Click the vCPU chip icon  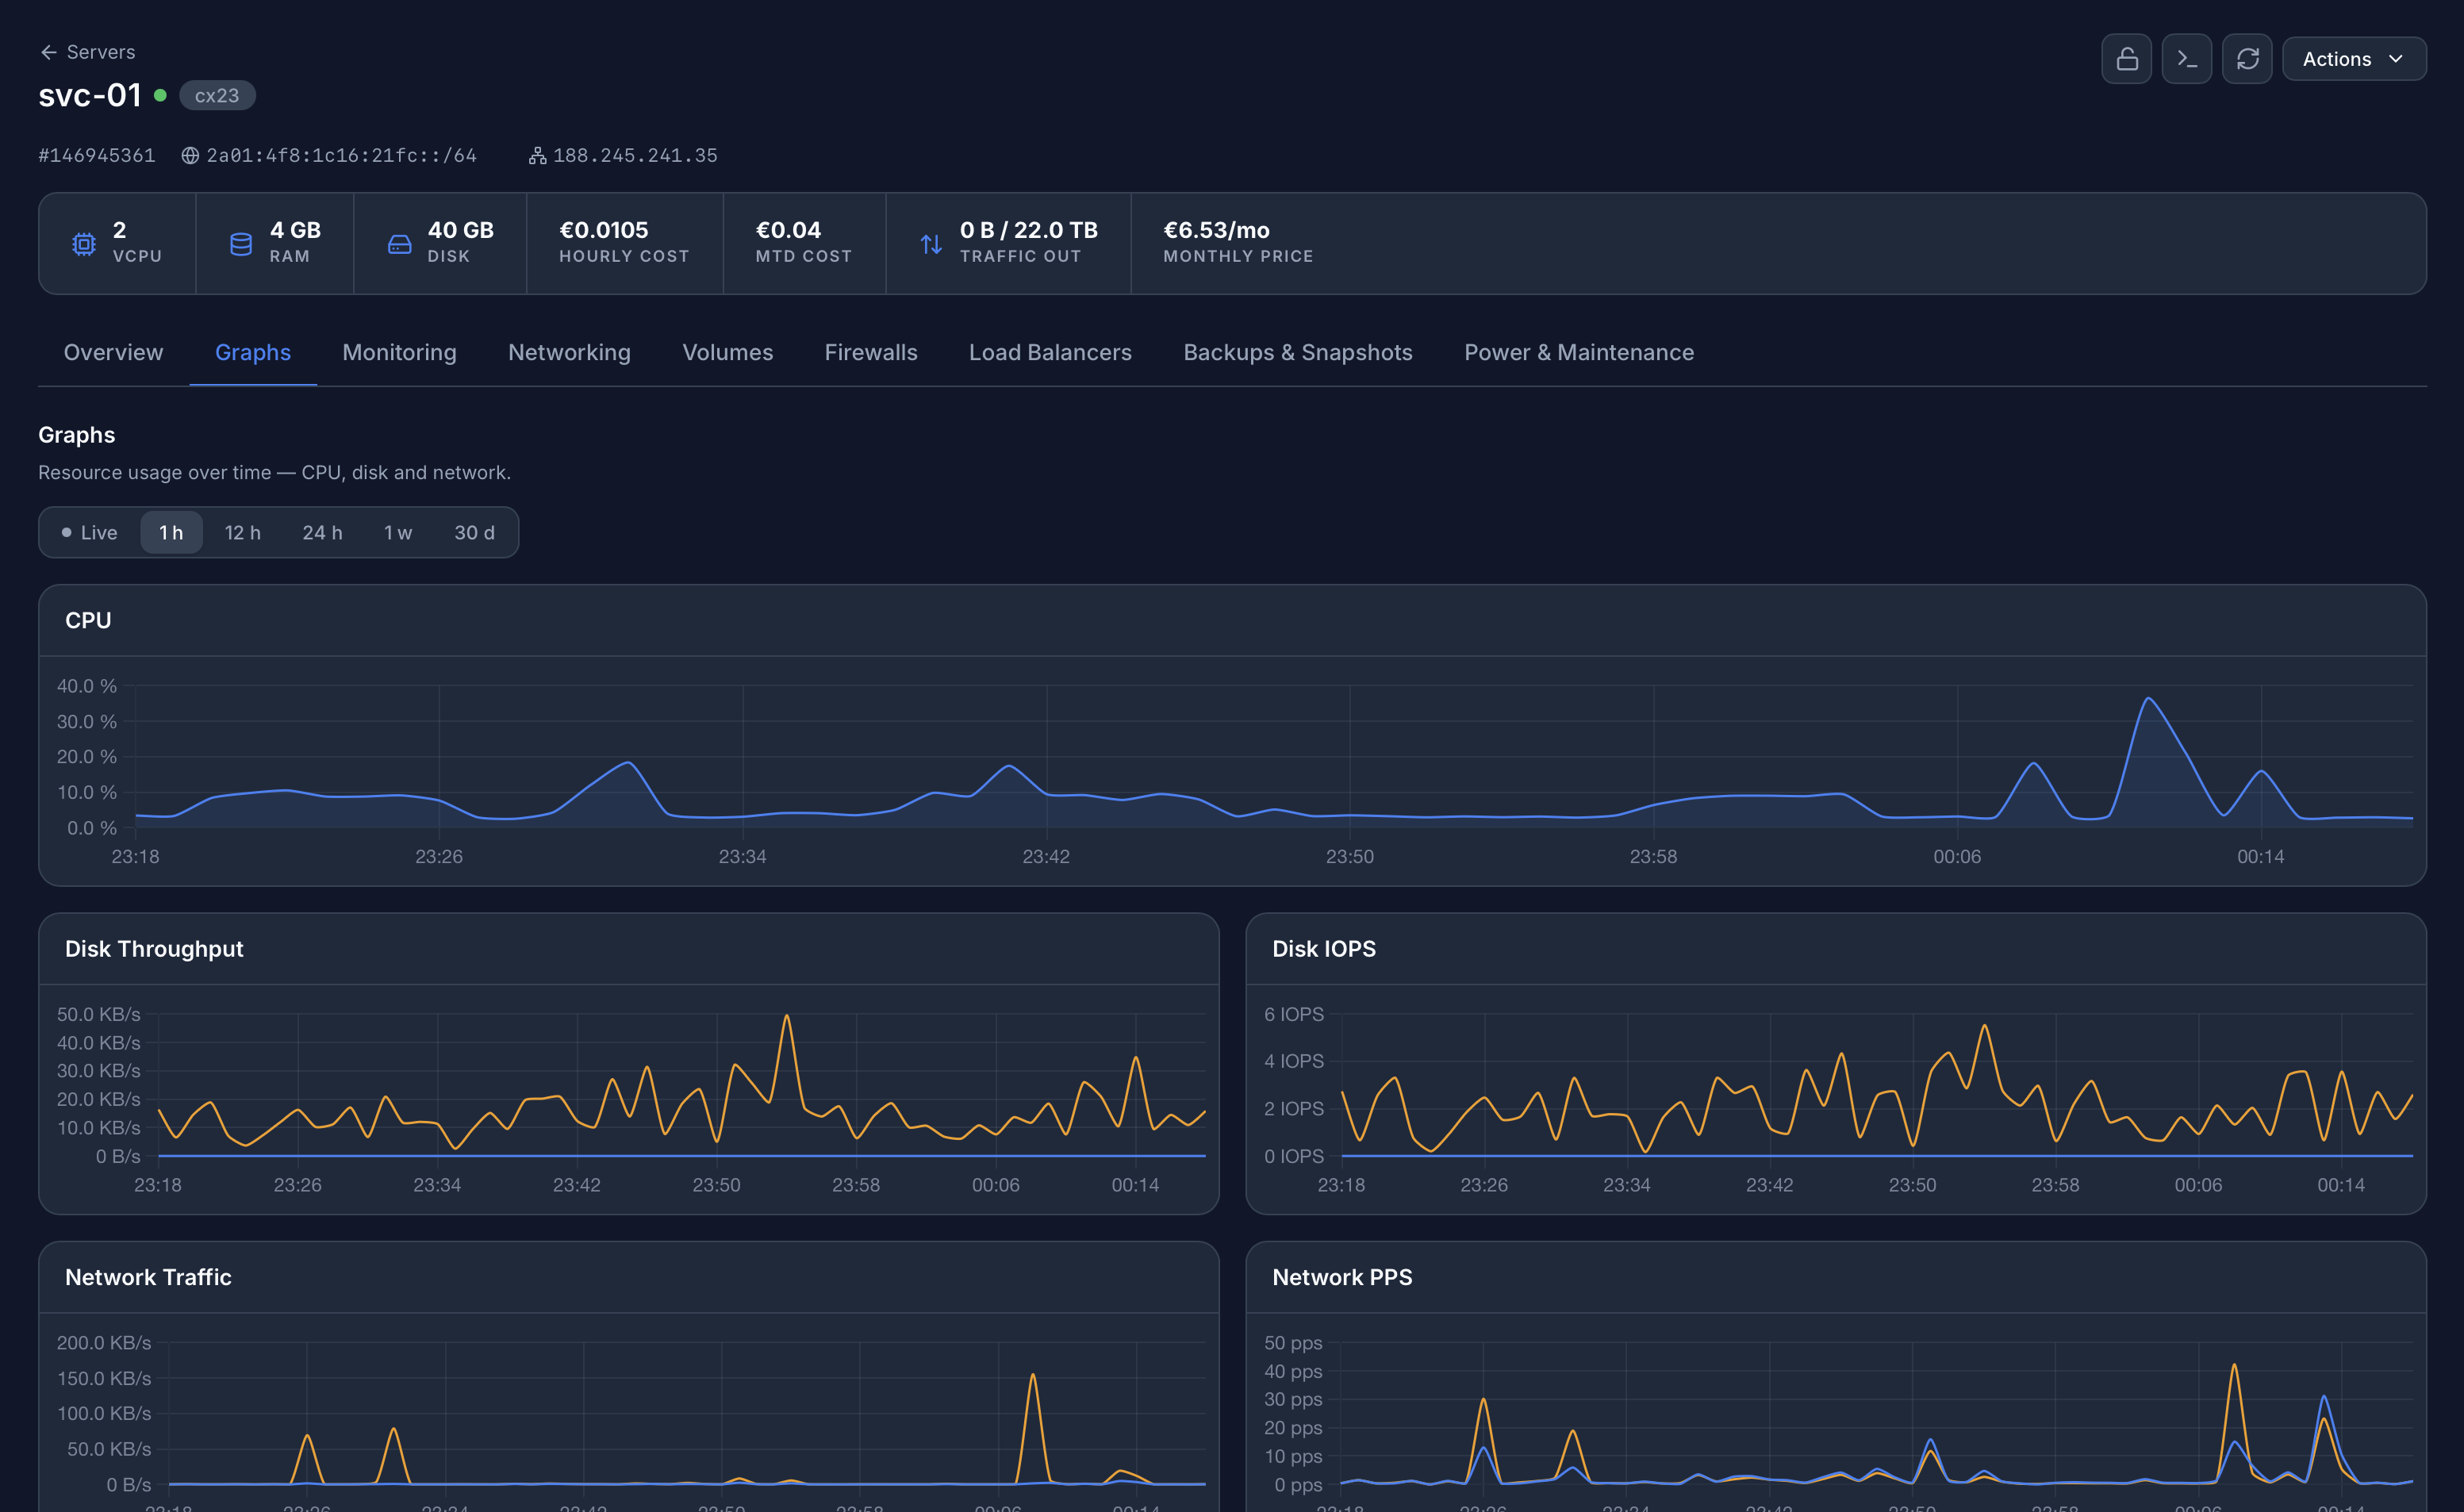pyautogui.click(x=84, y=244)
